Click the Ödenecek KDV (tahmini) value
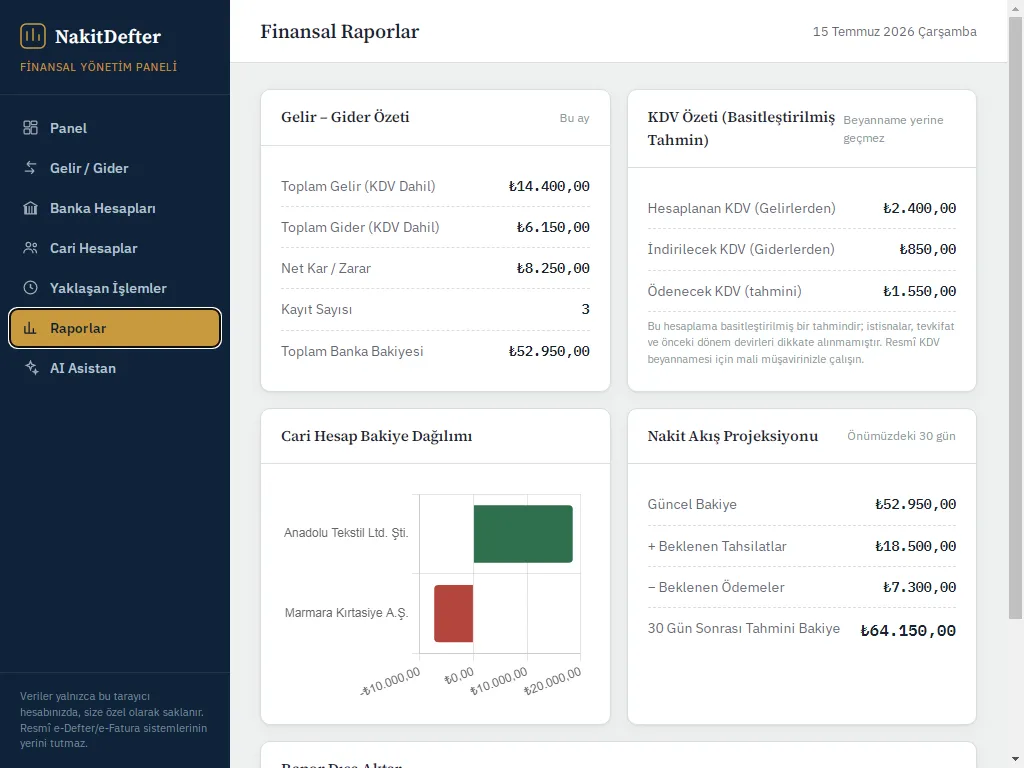The height and width of the screenshot is (768, 1024). click(x=920, y=291)
